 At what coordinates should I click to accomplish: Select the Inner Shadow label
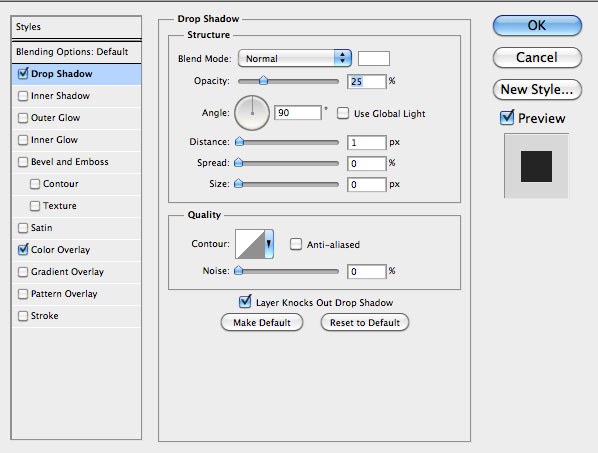click(60, 96)
